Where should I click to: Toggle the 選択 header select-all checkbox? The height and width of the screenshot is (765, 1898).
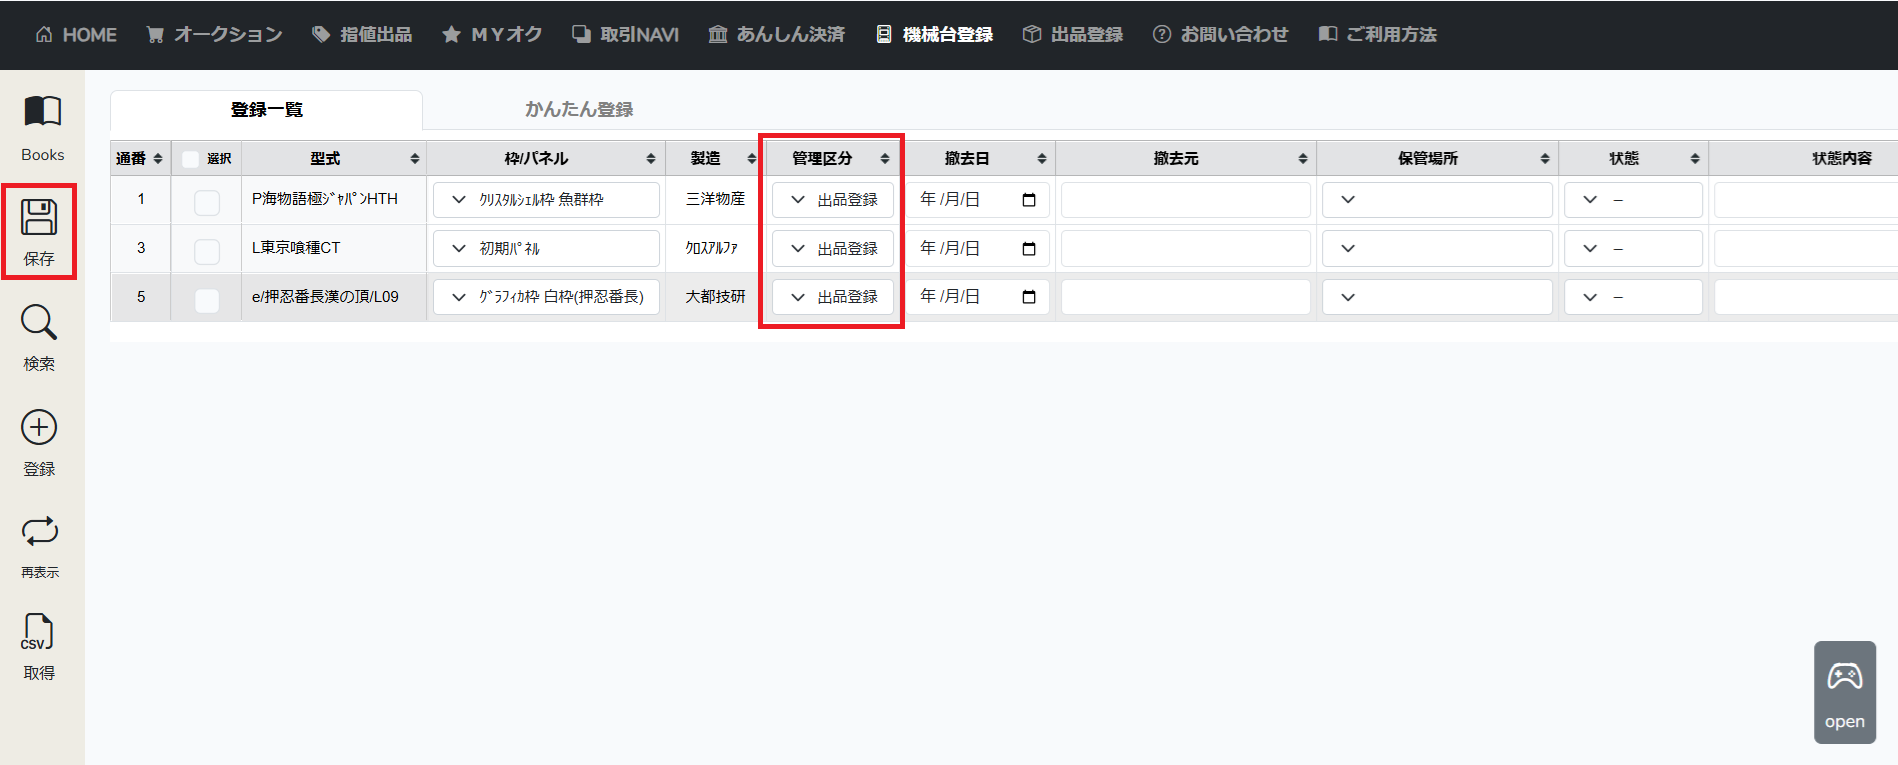click(x=190, y=159)
